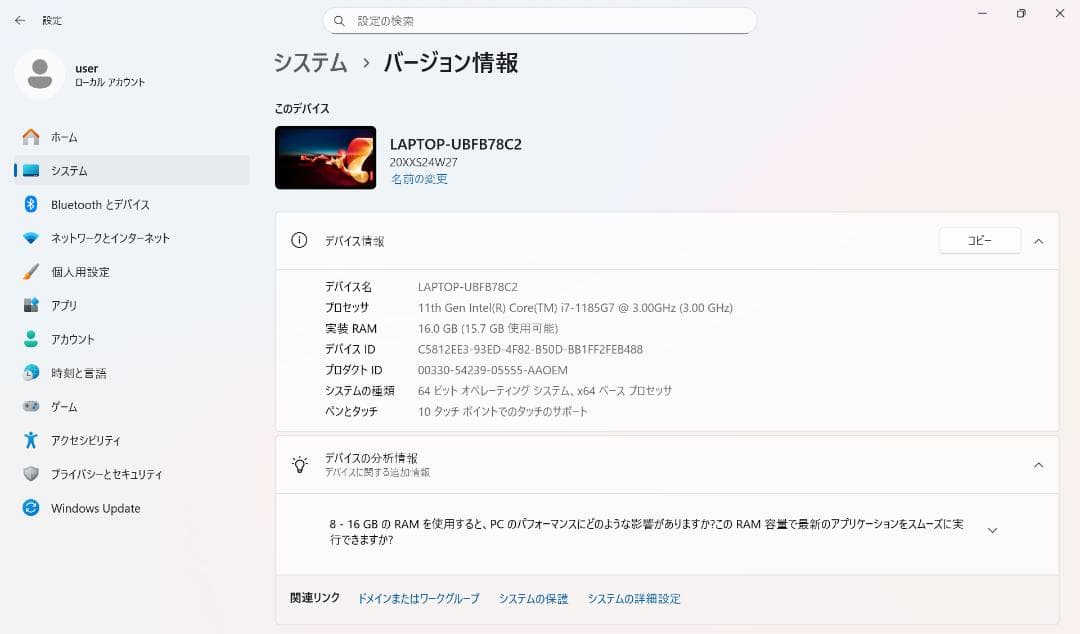
Task: Go to アカウント settings
Action: 132,339
